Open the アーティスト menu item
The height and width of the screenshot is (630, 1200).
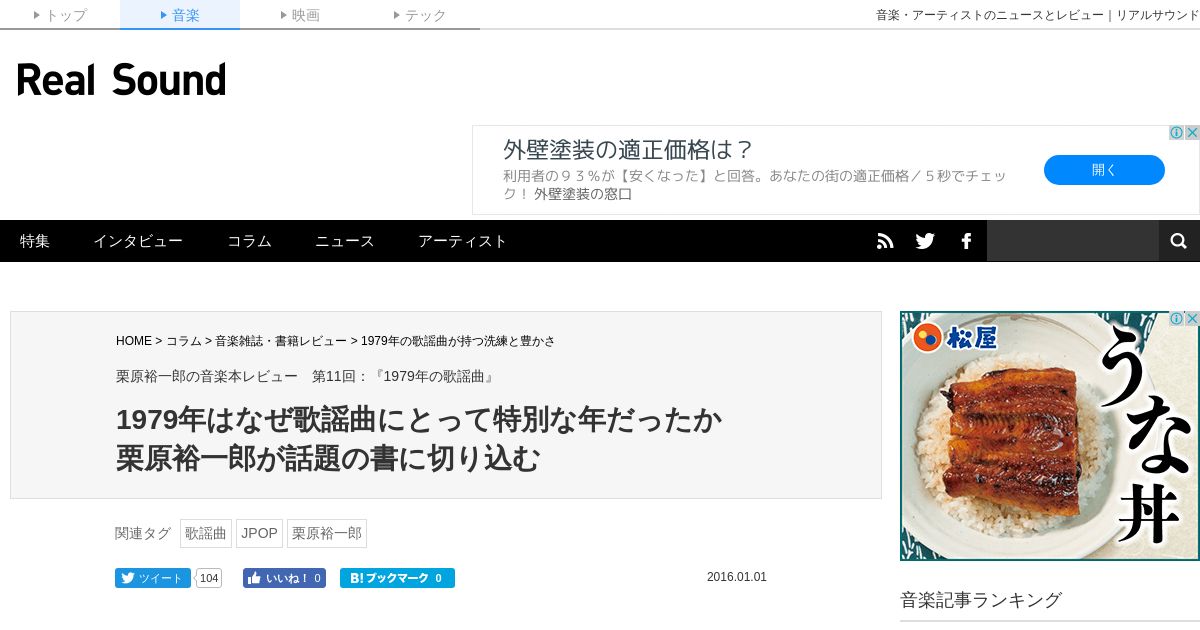pyautogui.click(x=463, y=241)
